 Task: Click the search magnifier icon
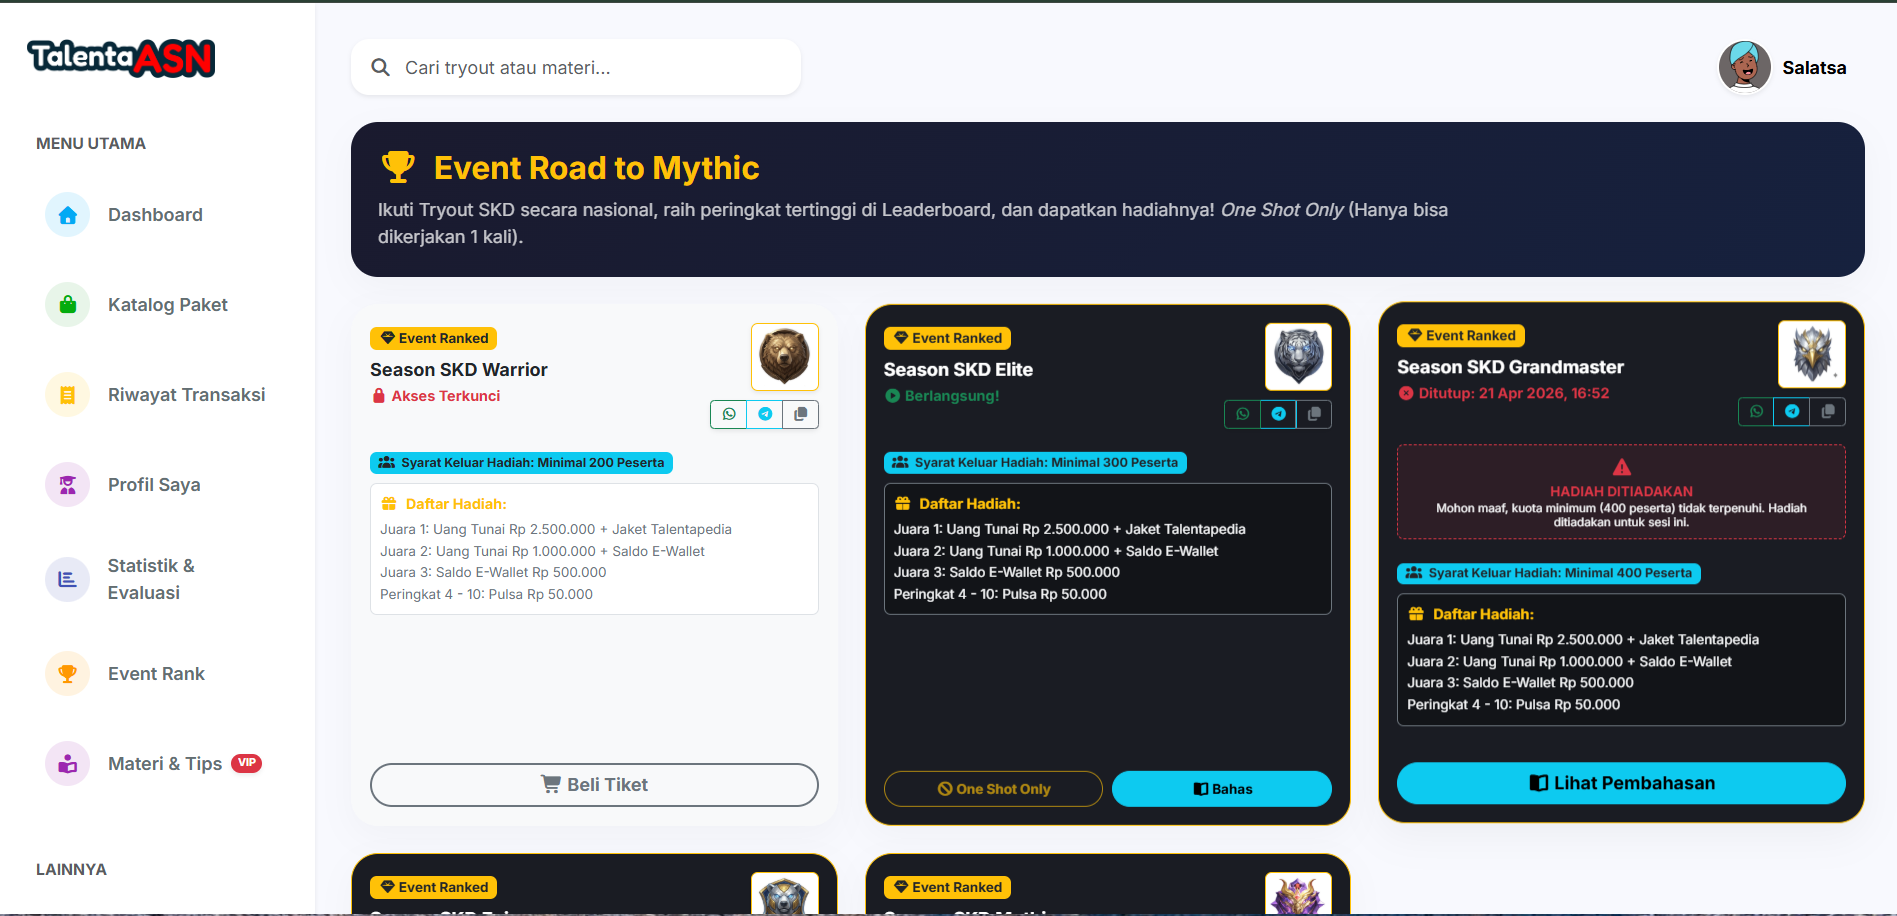[381, 67]
